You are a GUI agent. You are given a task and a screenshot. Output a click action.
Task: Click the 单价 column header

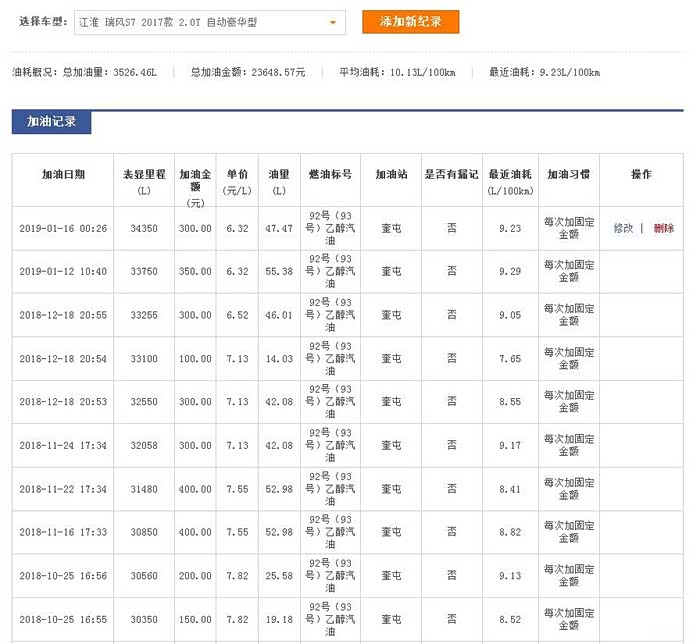click(237, 180)
